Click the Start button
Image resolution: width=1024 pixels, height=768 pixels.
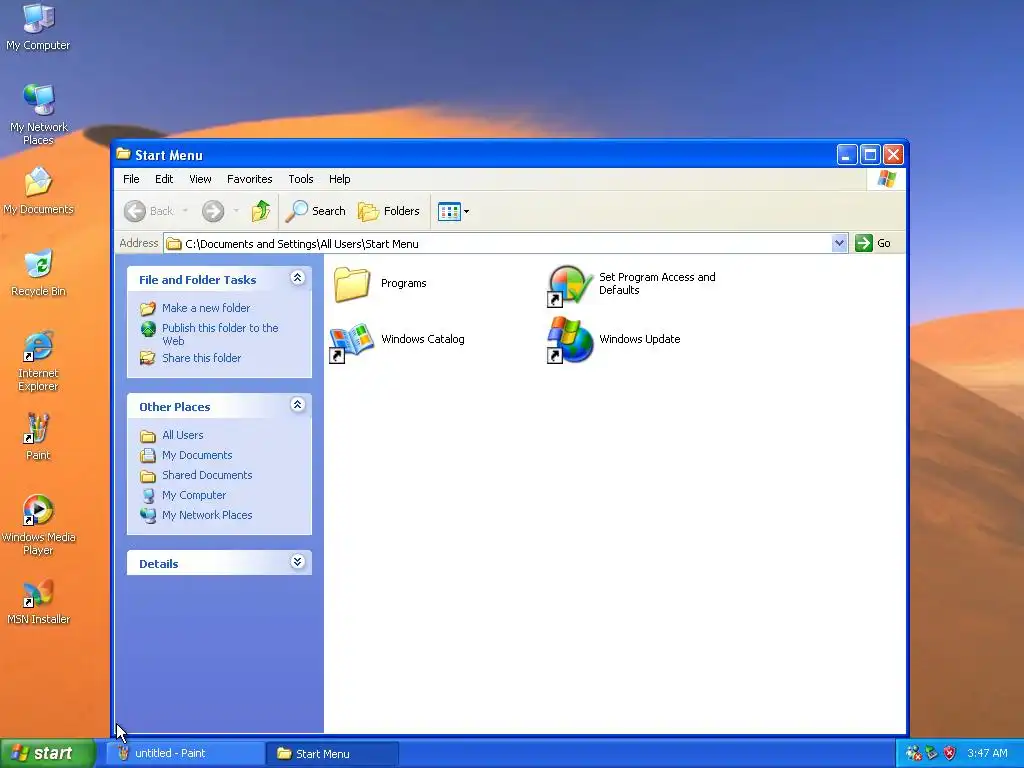[48, 754]
